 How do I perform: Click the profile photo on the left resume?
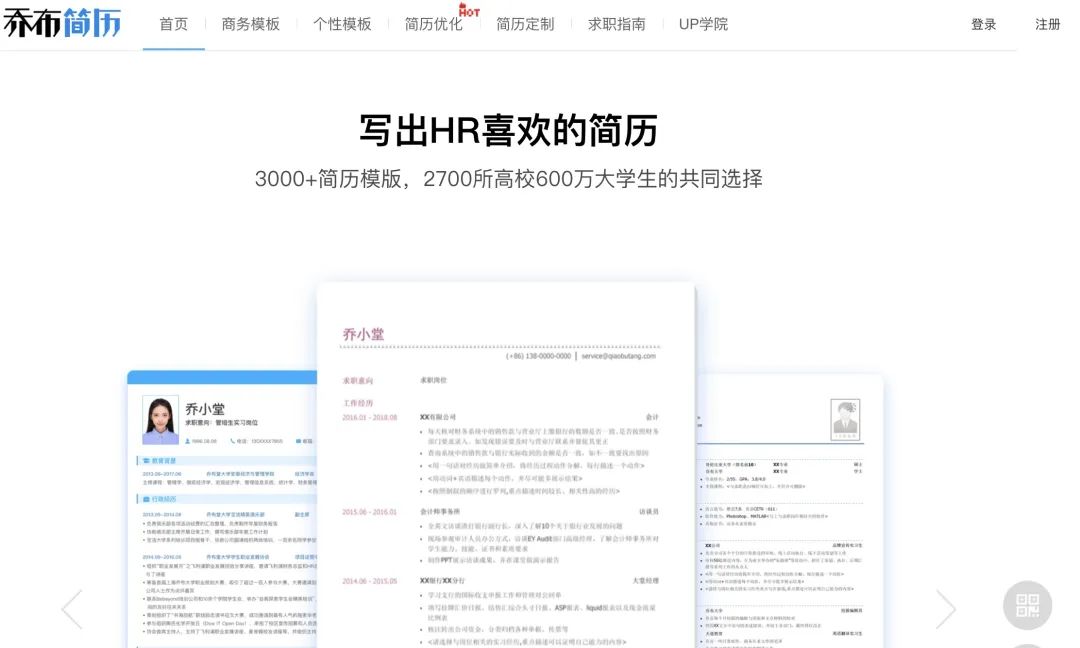tap(163, 421)
